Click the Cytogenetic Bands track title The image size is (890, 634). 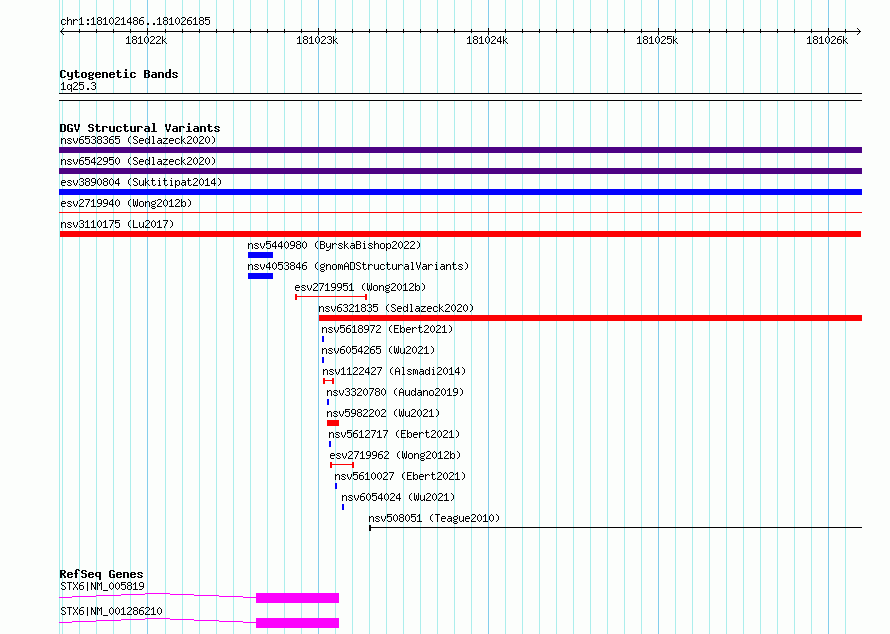pos(119,74)
